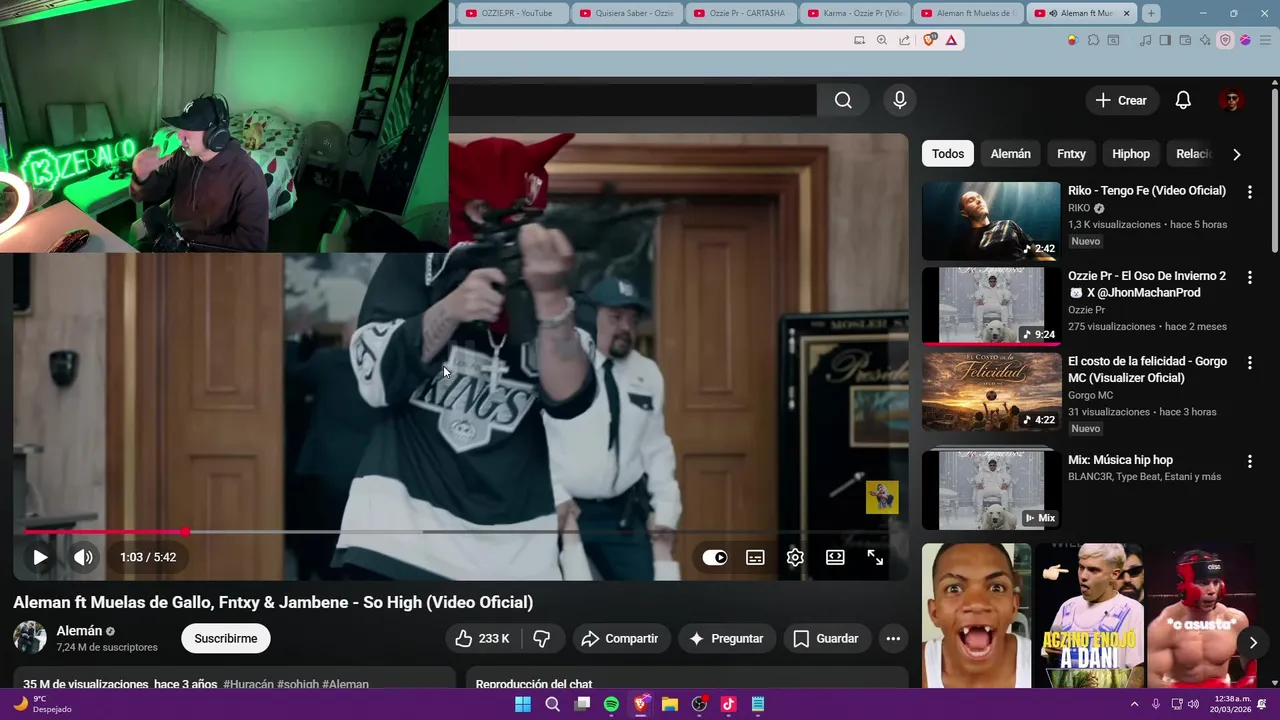Image resolution: width=1280 pixels, height=720 pixels.
Task: Select the Todos filter chip
Action: [x=948, y=154]
